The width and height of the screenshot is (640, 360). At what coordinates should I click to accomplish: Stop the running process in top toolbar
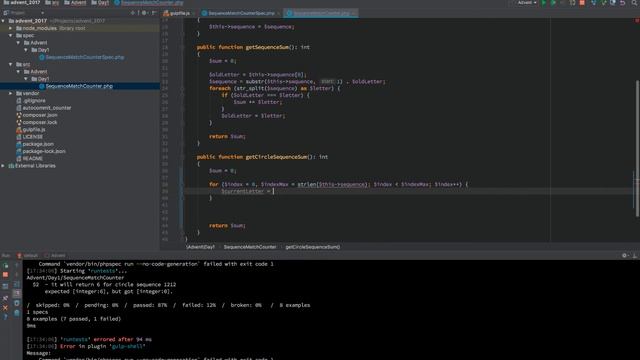click(582, 3)
